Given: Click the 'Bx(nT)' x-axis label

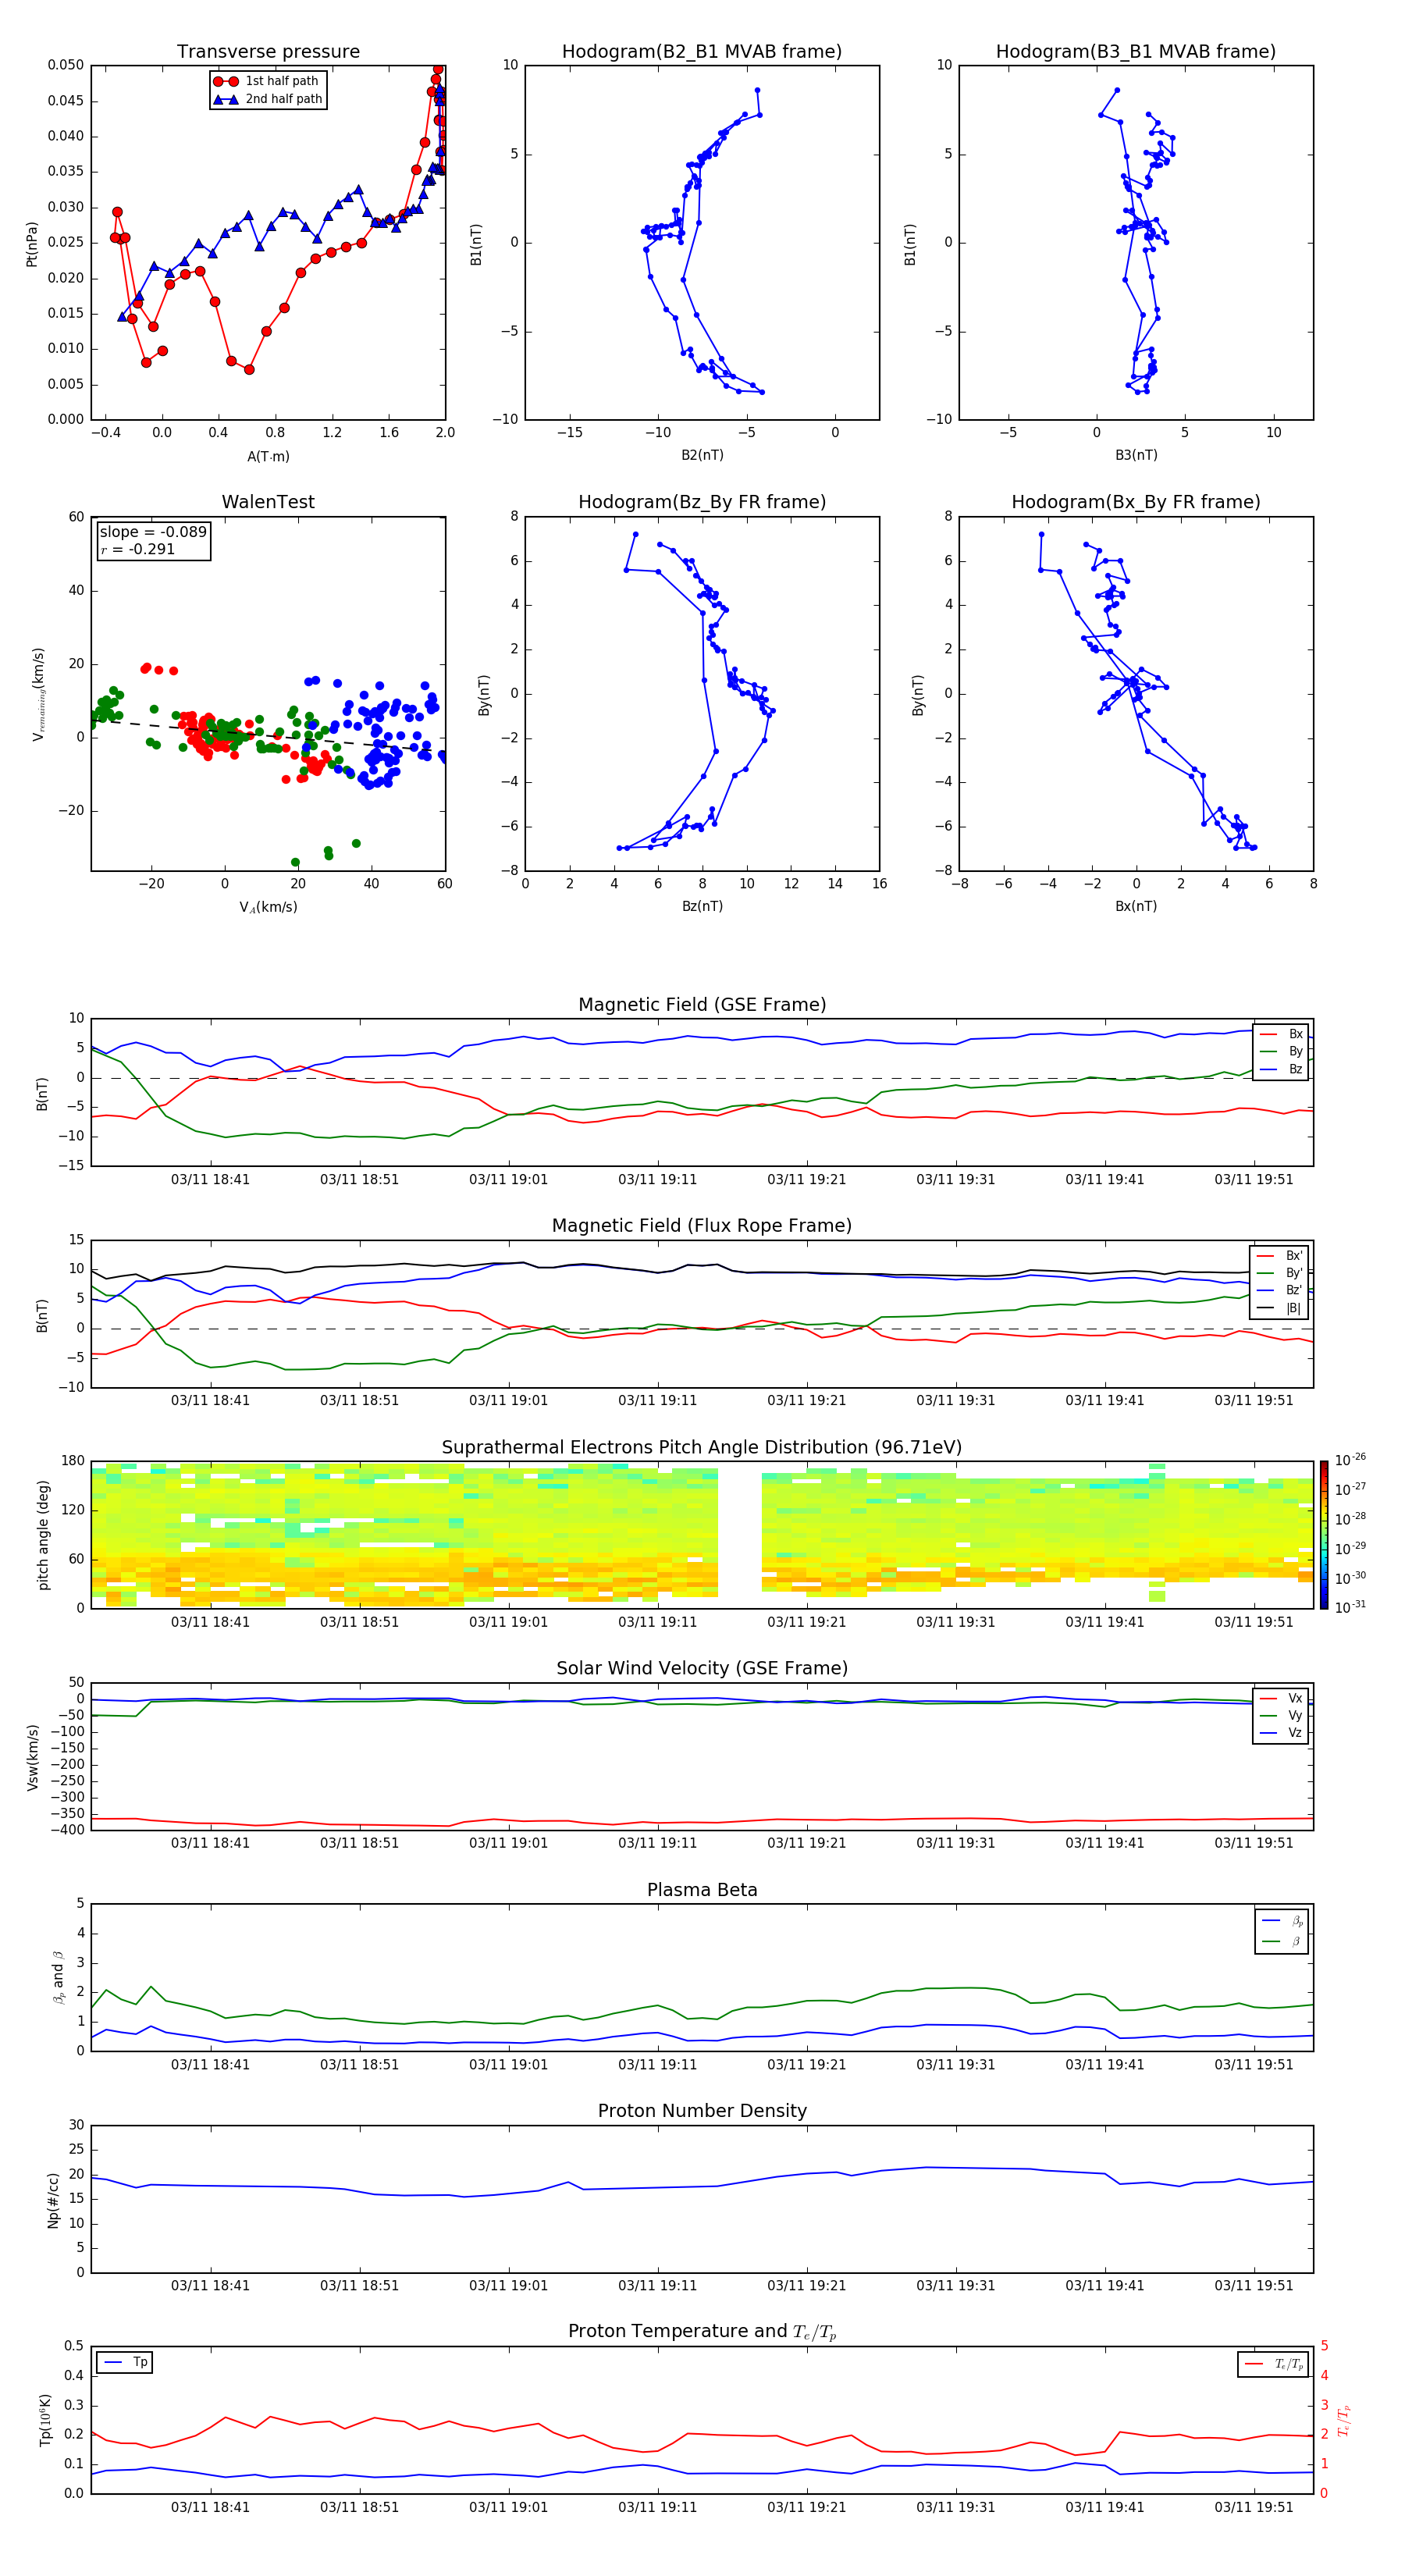Looking at the screenshot, I should [1136, 906].
